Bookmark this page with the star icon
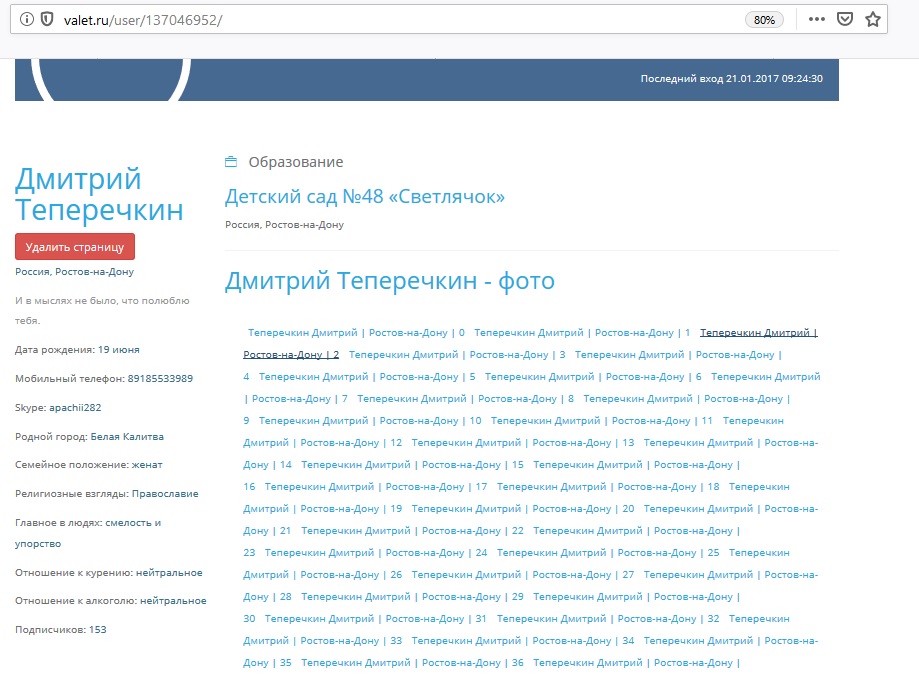Image resolution: width=919 pixels, height=674 pixels. click(873, 19)
